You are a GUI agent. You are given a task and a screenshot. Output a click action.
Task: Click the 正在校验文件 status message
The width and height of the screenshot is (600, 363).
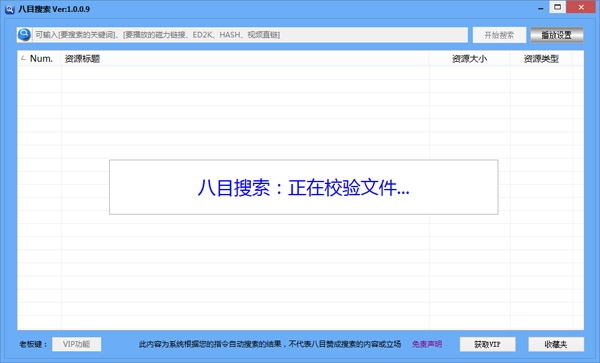click(x=303, y=188)
